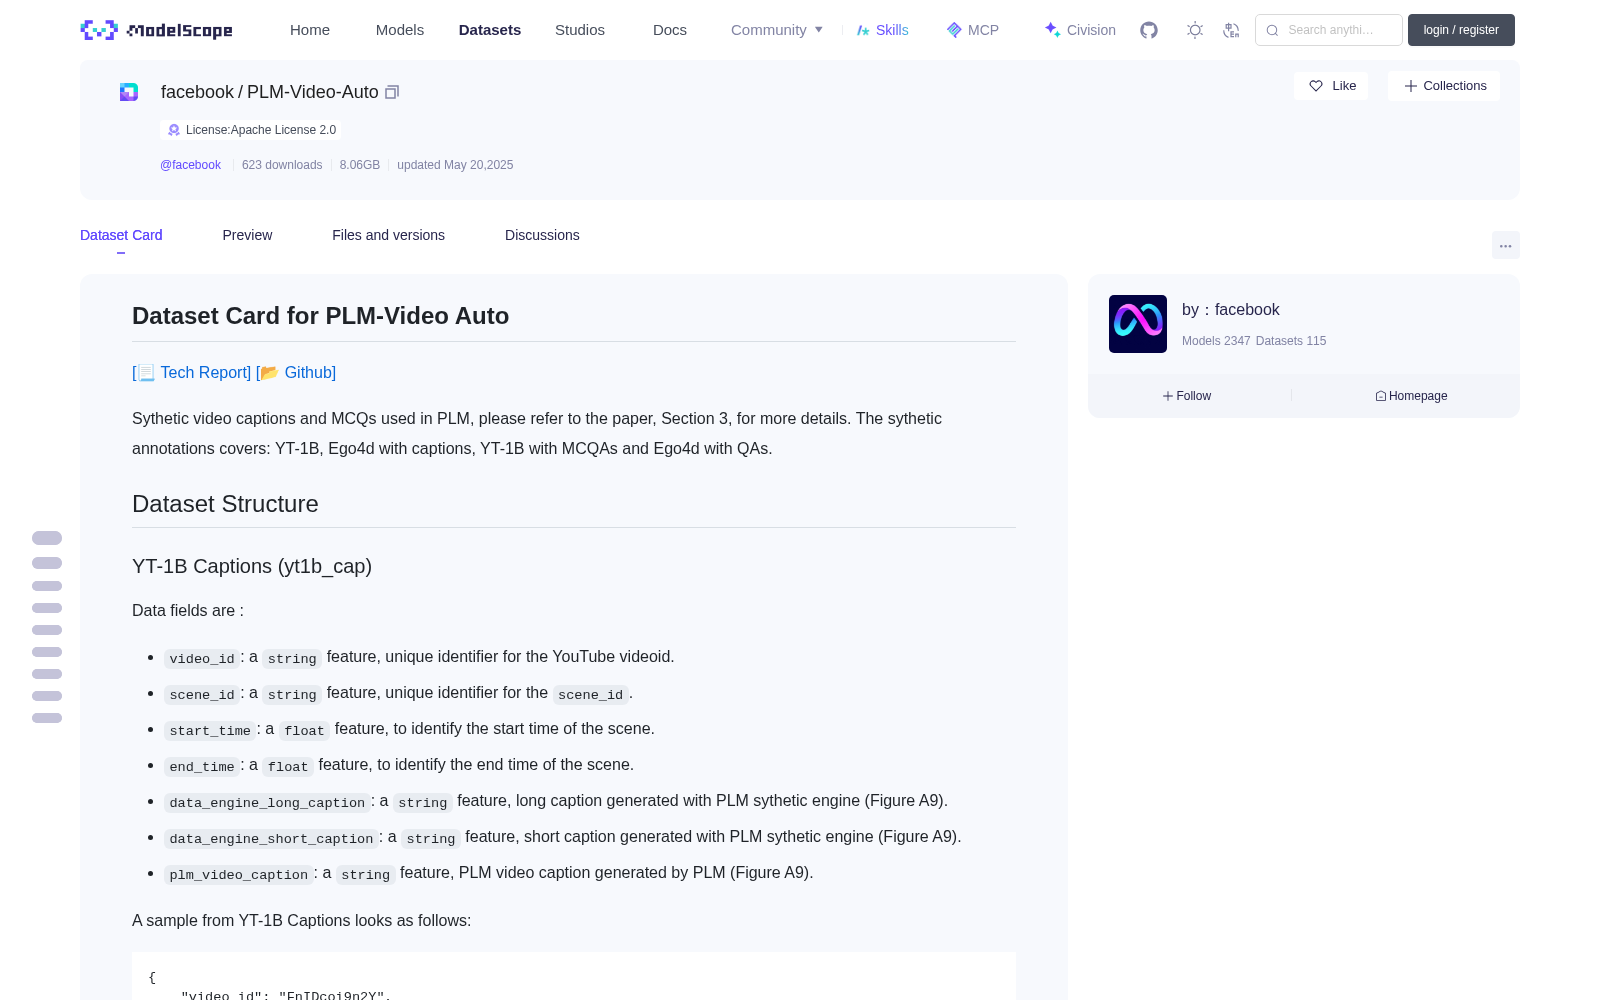The image size is (1600, 1000).
Task: Click the Models 2347 count
Action: tap(1216, 341)
